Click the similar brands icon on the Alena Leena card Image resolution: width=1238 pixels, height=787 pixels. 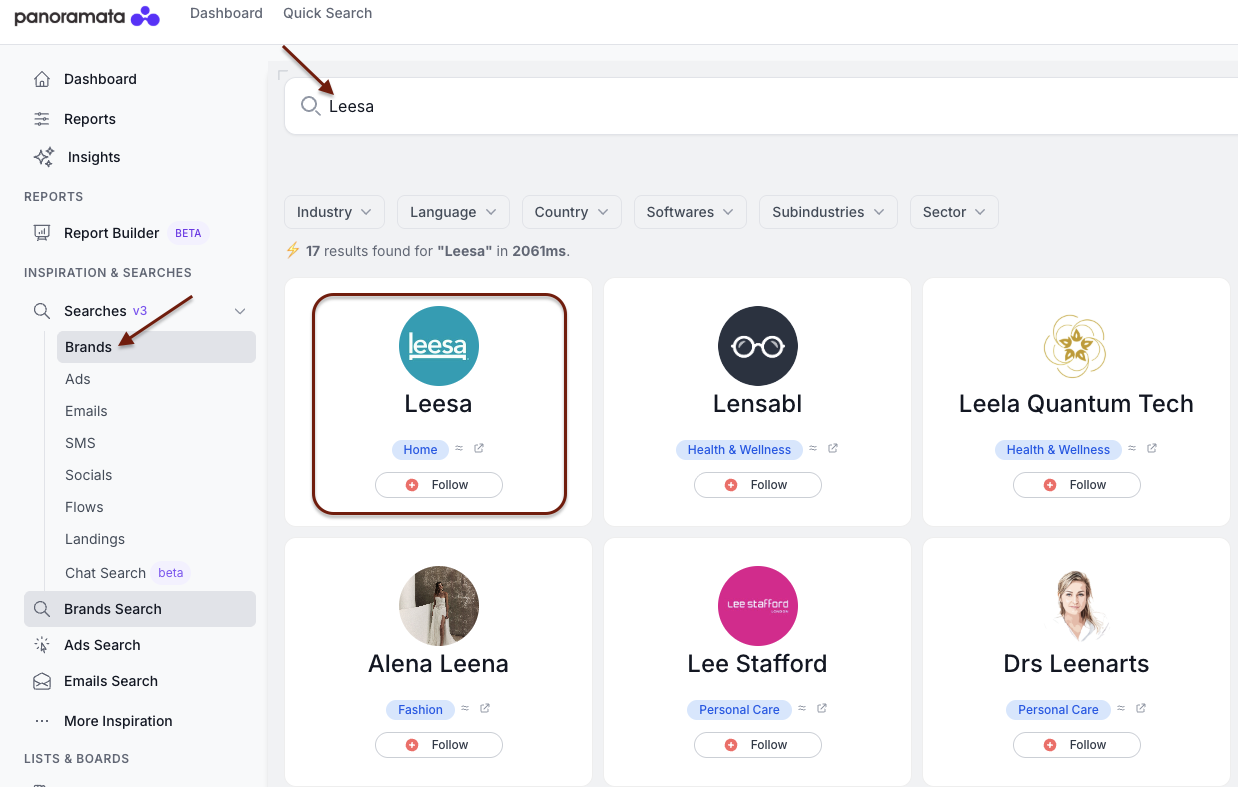(465, 708)
